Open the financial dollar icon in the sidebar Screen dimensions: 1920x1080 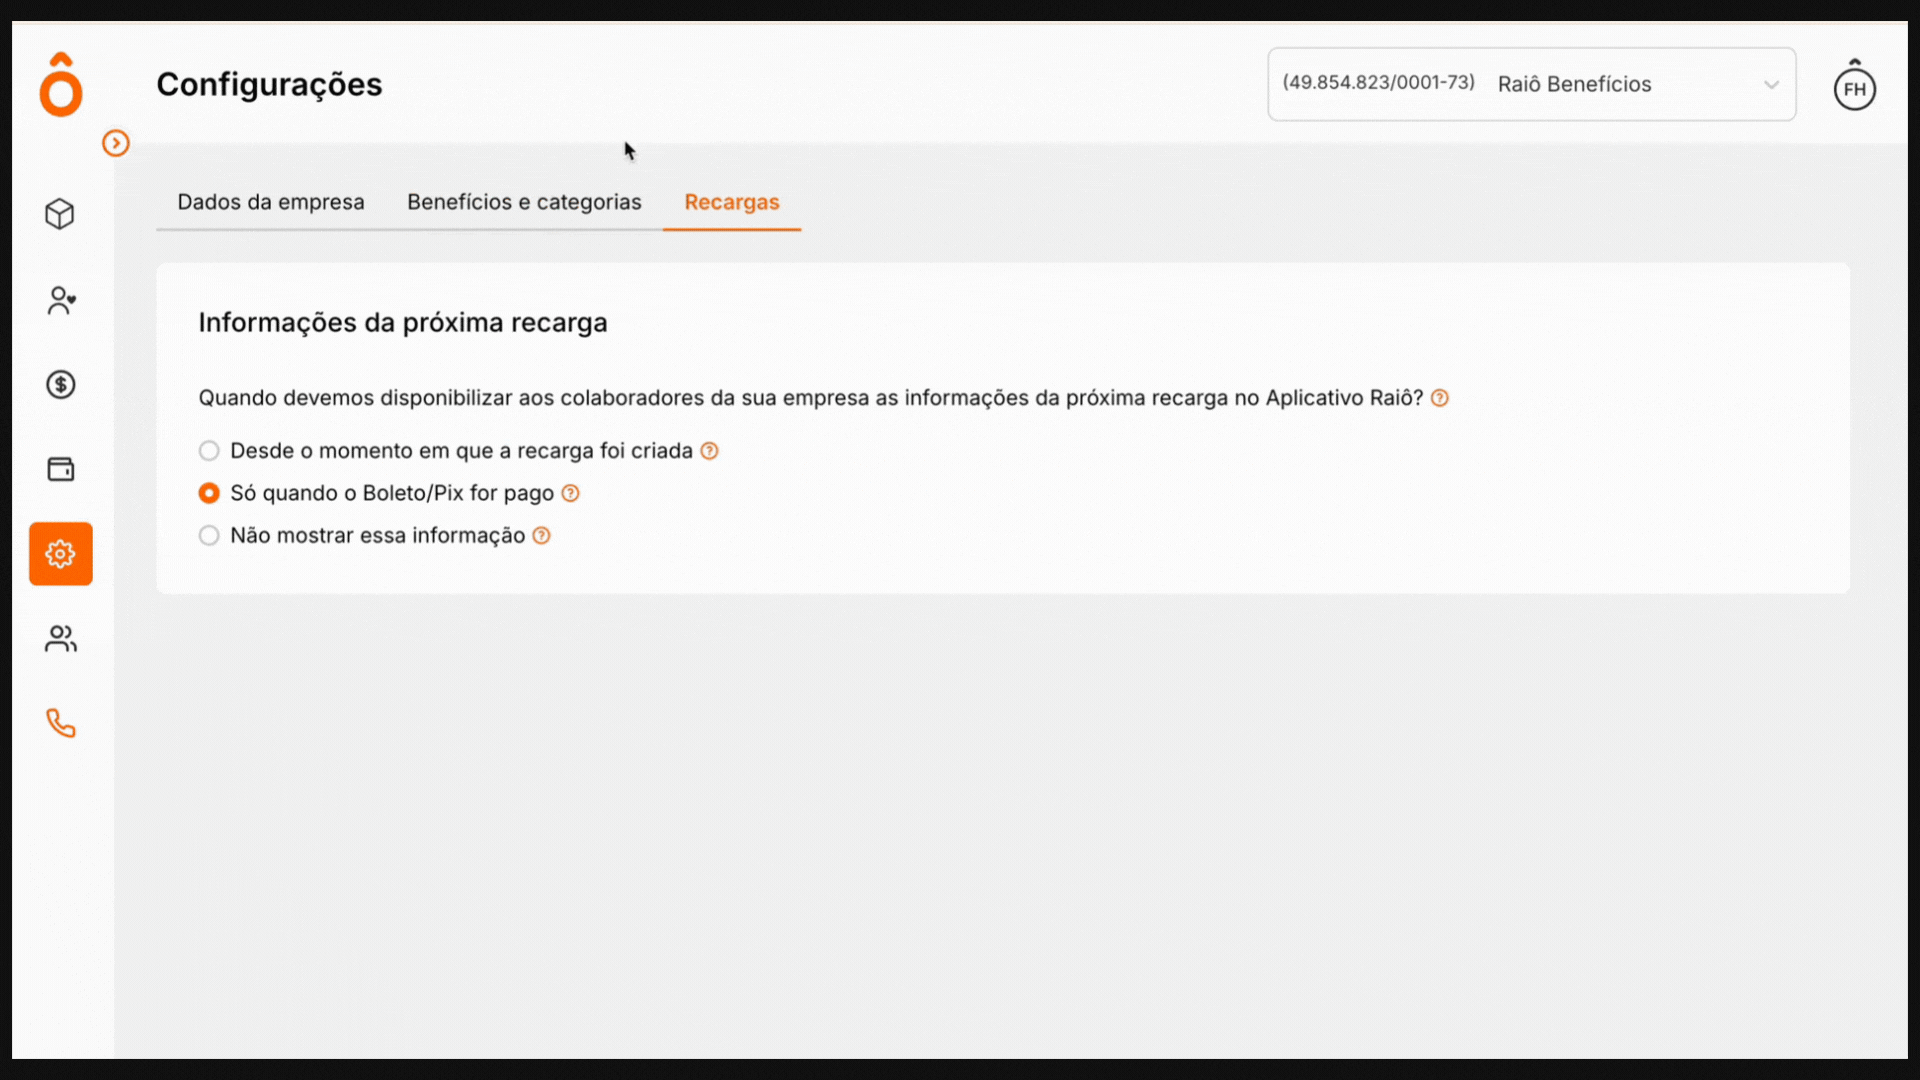[60, 384]
